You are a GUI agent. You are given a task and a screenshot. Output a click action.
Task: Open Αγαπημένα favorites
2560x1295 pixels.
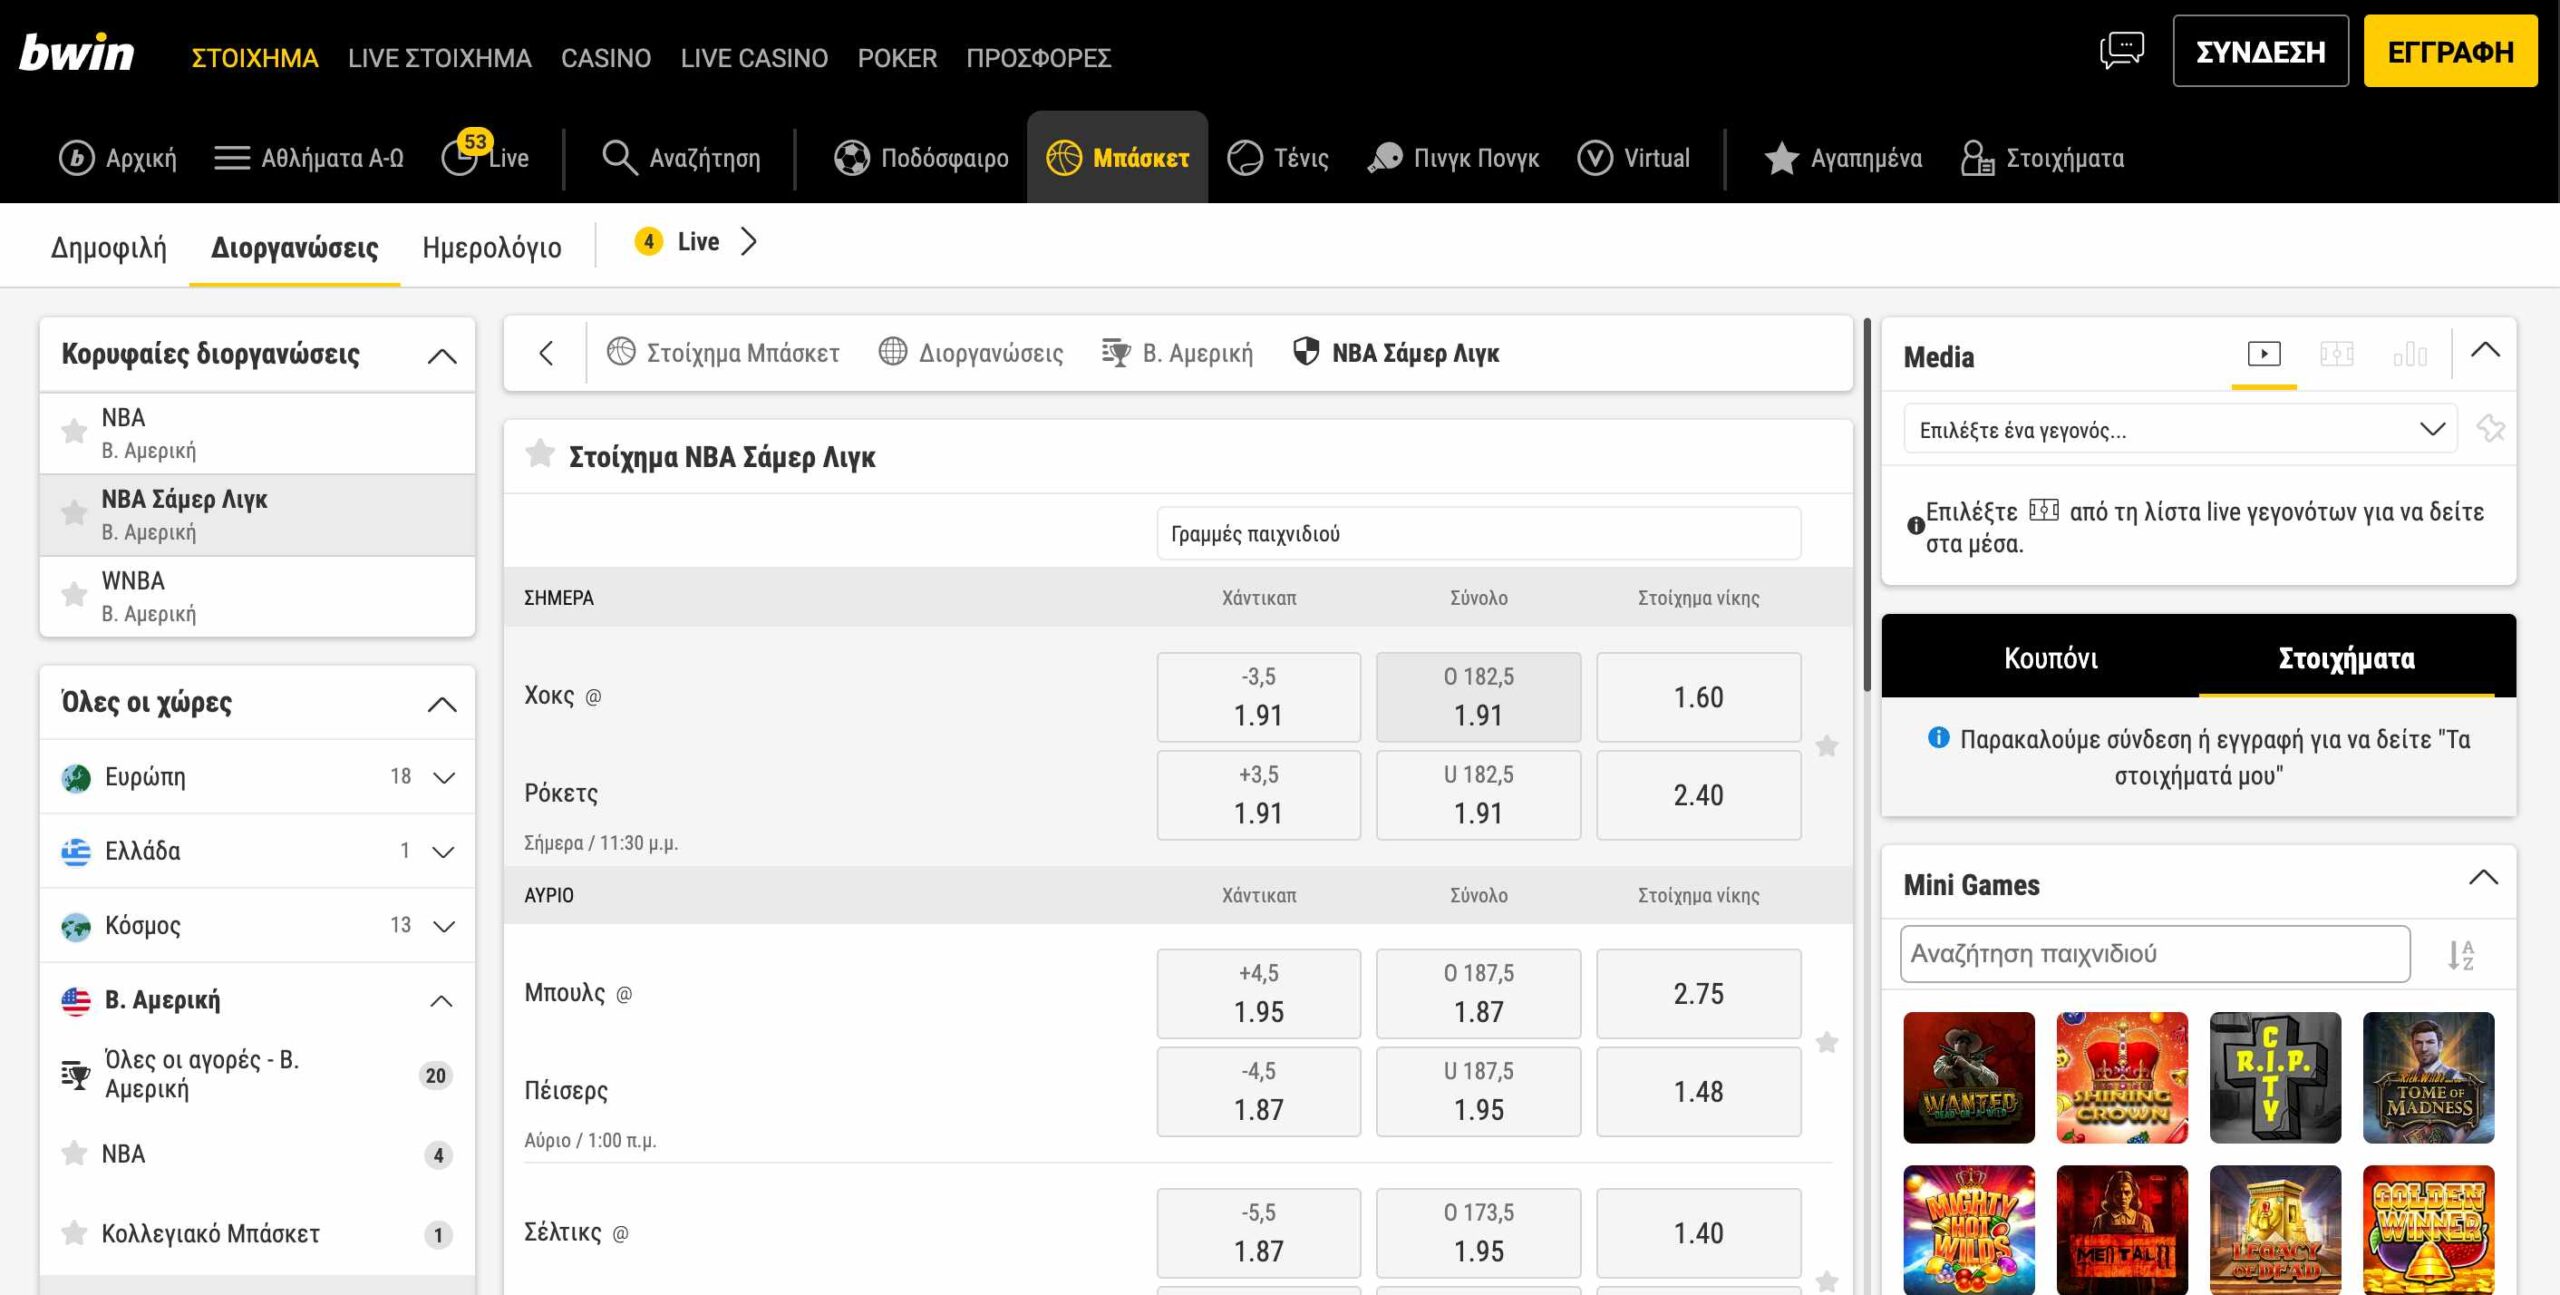(1843, 158)
